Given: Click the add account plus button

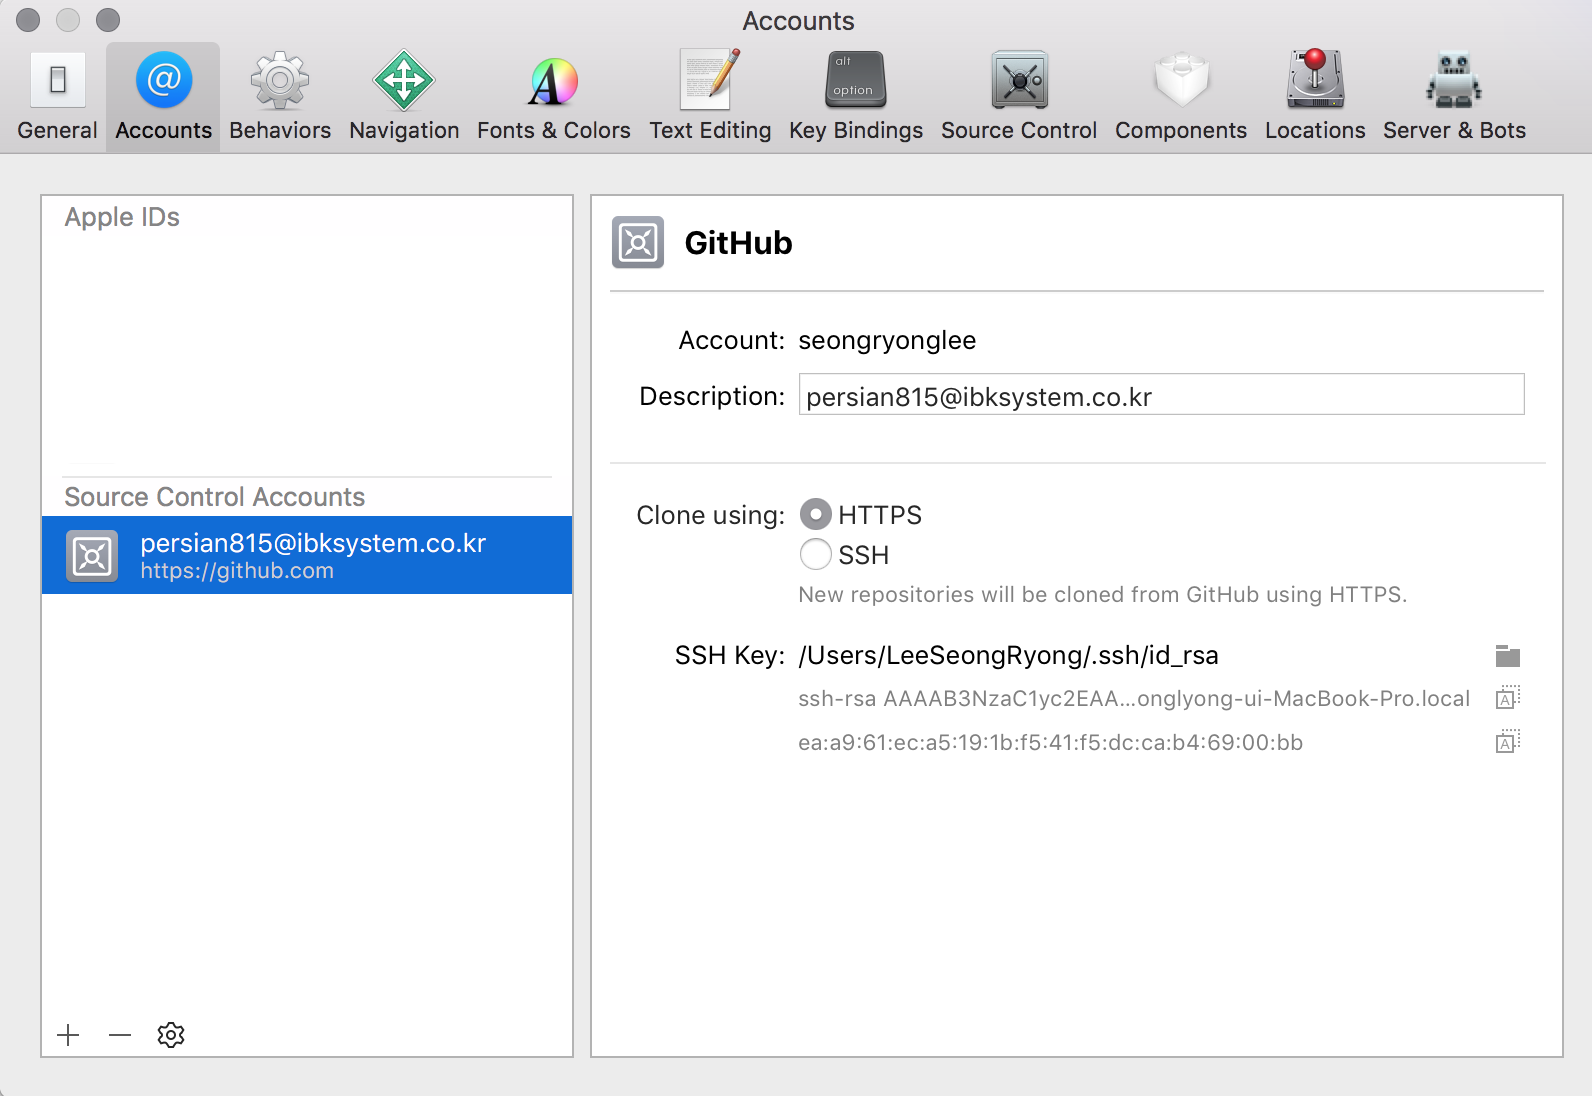Looking at the screenshot, I should tap(68, 1035).
